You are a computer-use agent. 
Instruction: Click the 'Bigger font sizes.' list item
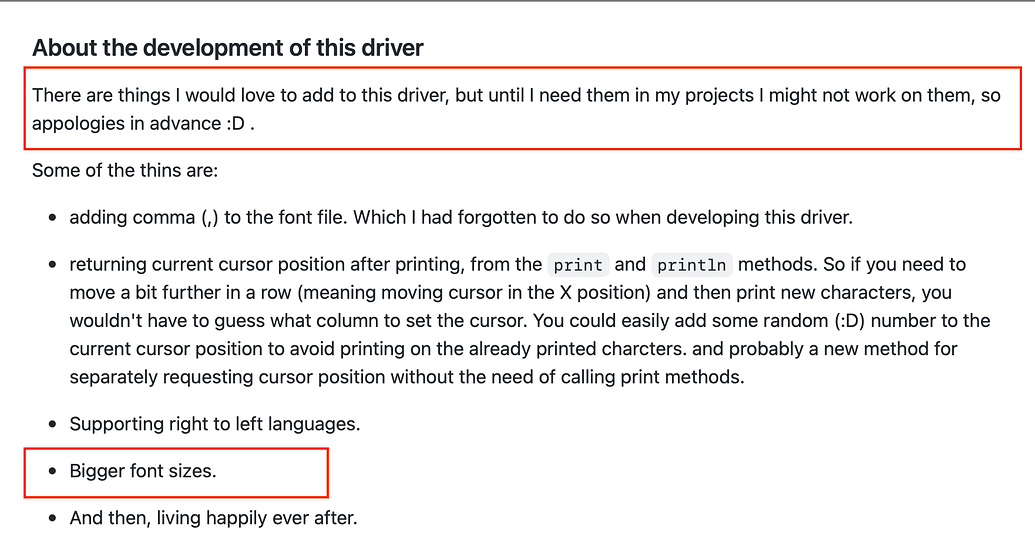(x=143, y=471)
